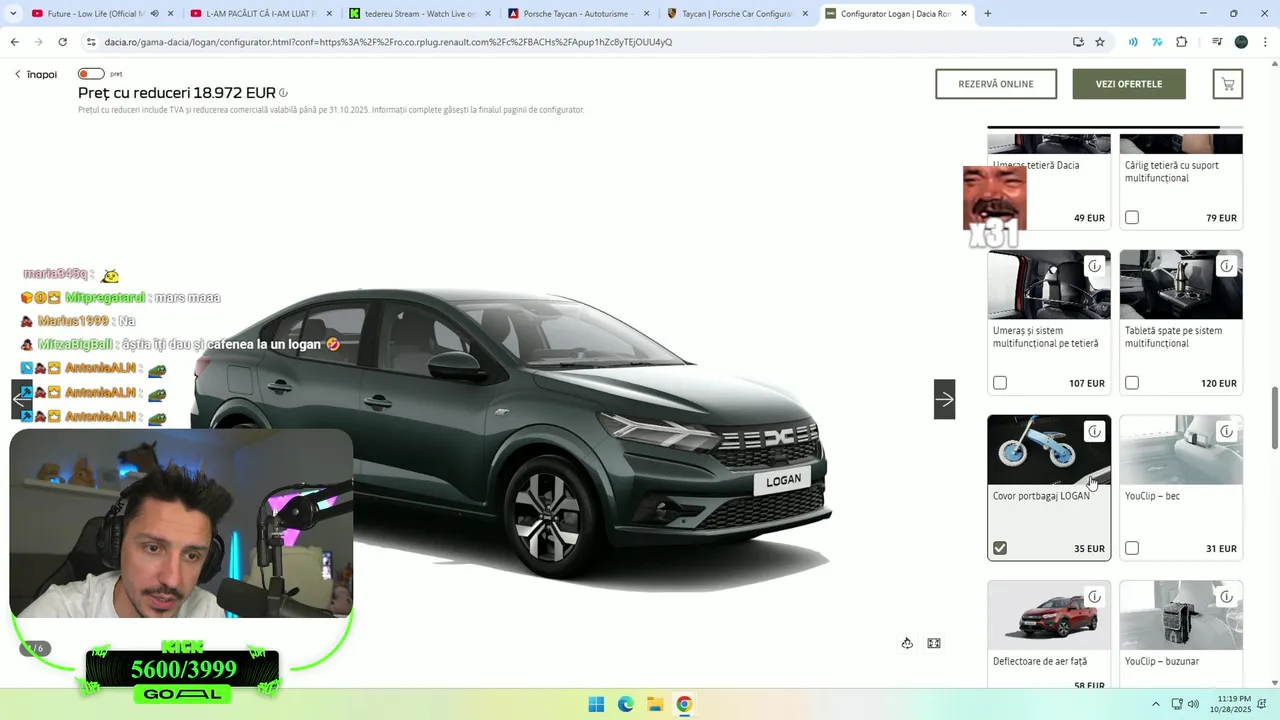This screenshot has width=1280, height=720.
Task: Click 7TV extension icon
Action: [x=1158, y=42]
